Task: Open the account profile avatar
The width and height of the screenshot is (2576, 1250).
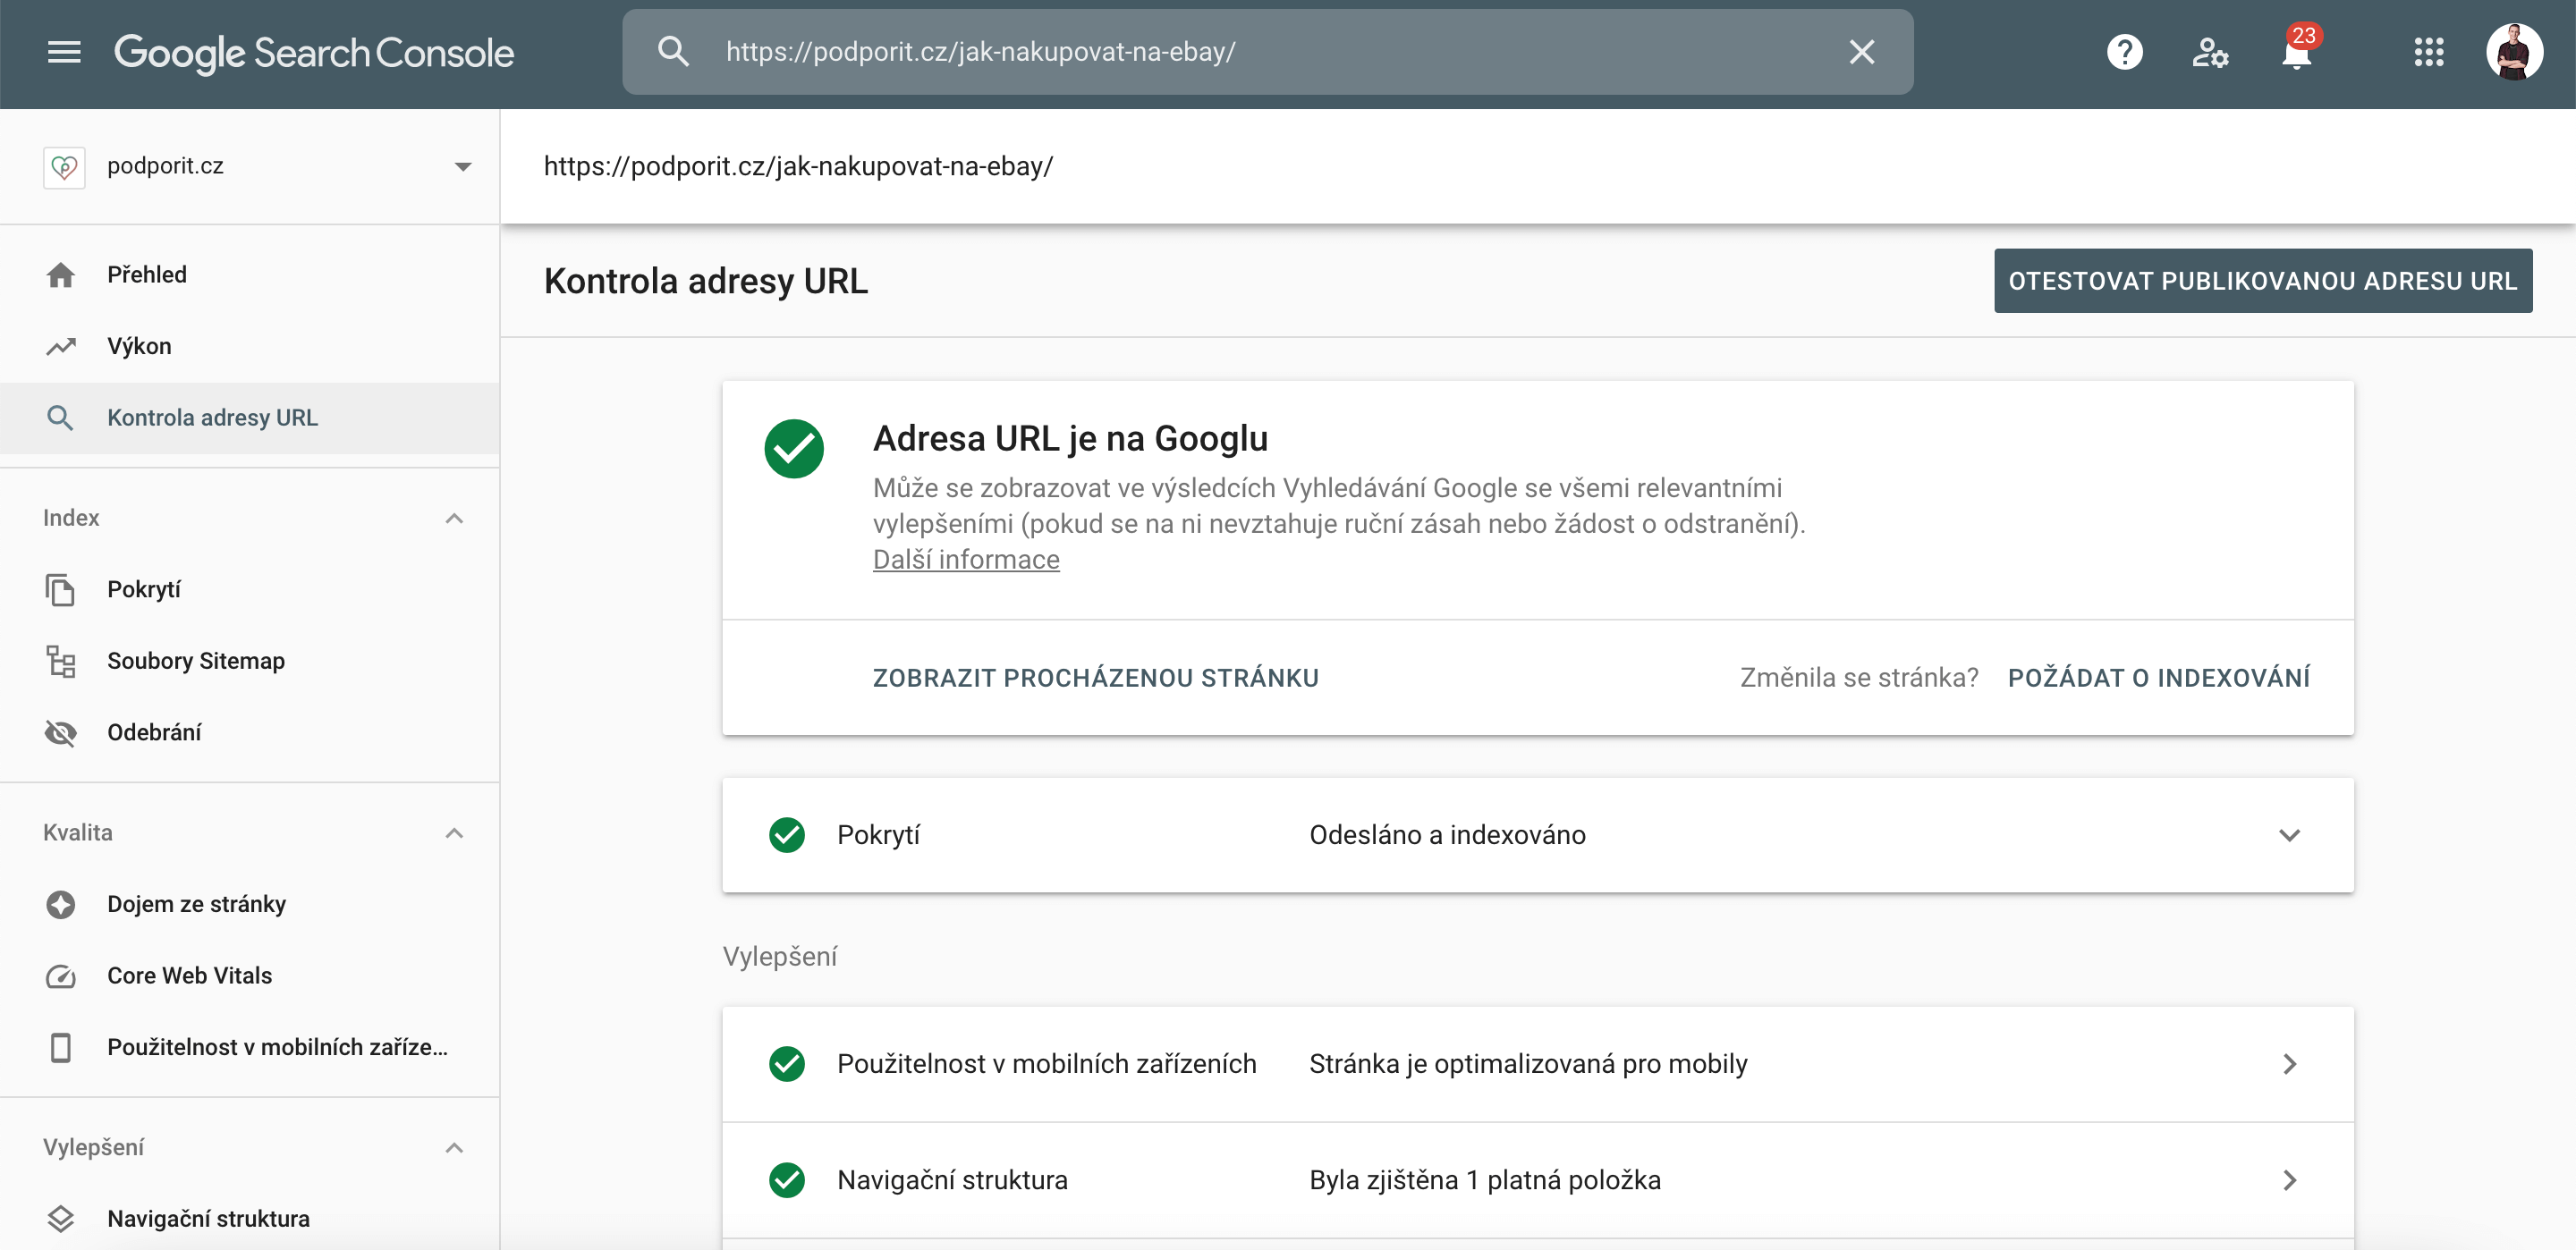Action: point(2514,52)
